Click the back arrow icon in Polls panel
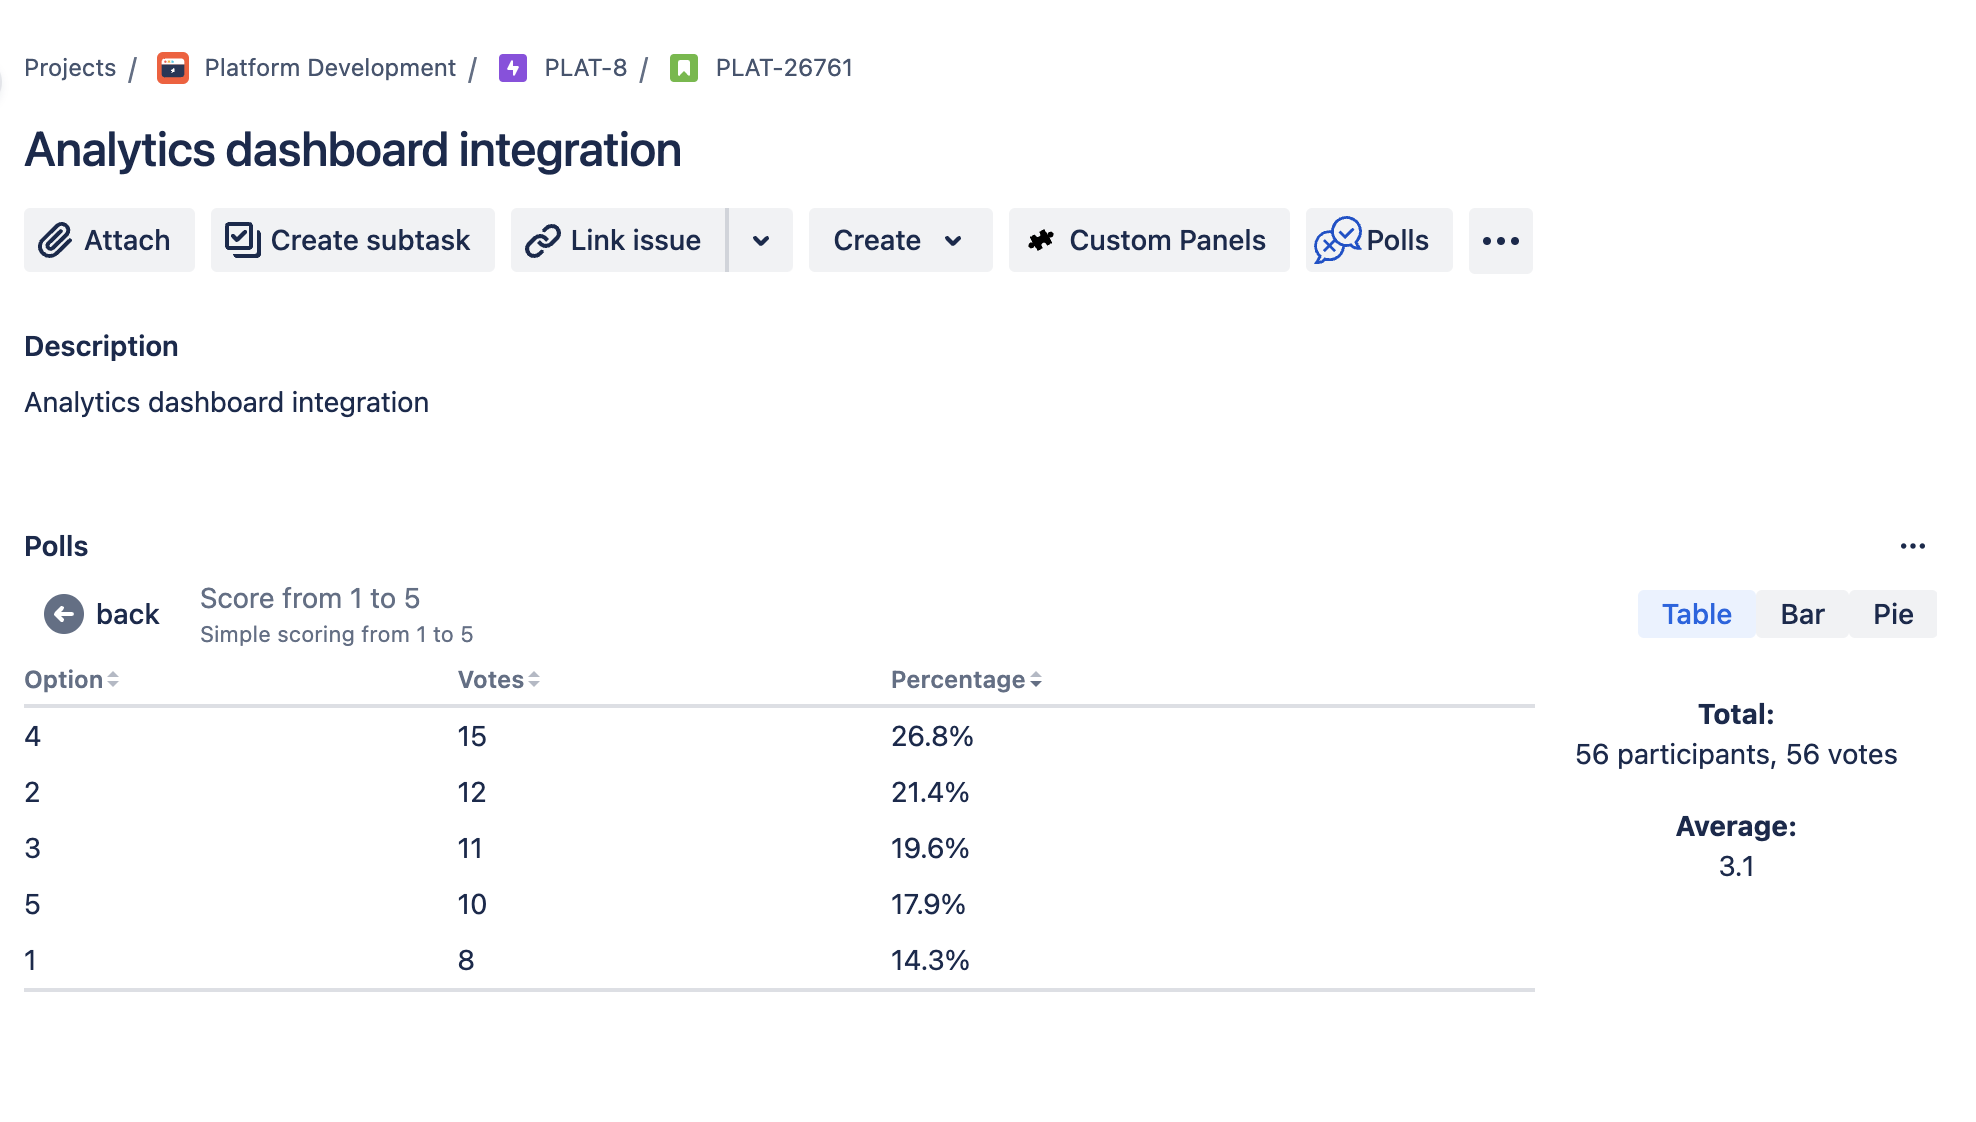The width and height of the screenshot is (1976, 1122). coord(64,613)
